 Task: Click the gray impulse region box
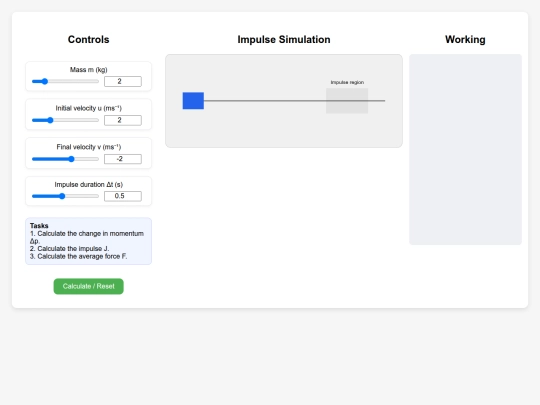click(x=347, y=101)
